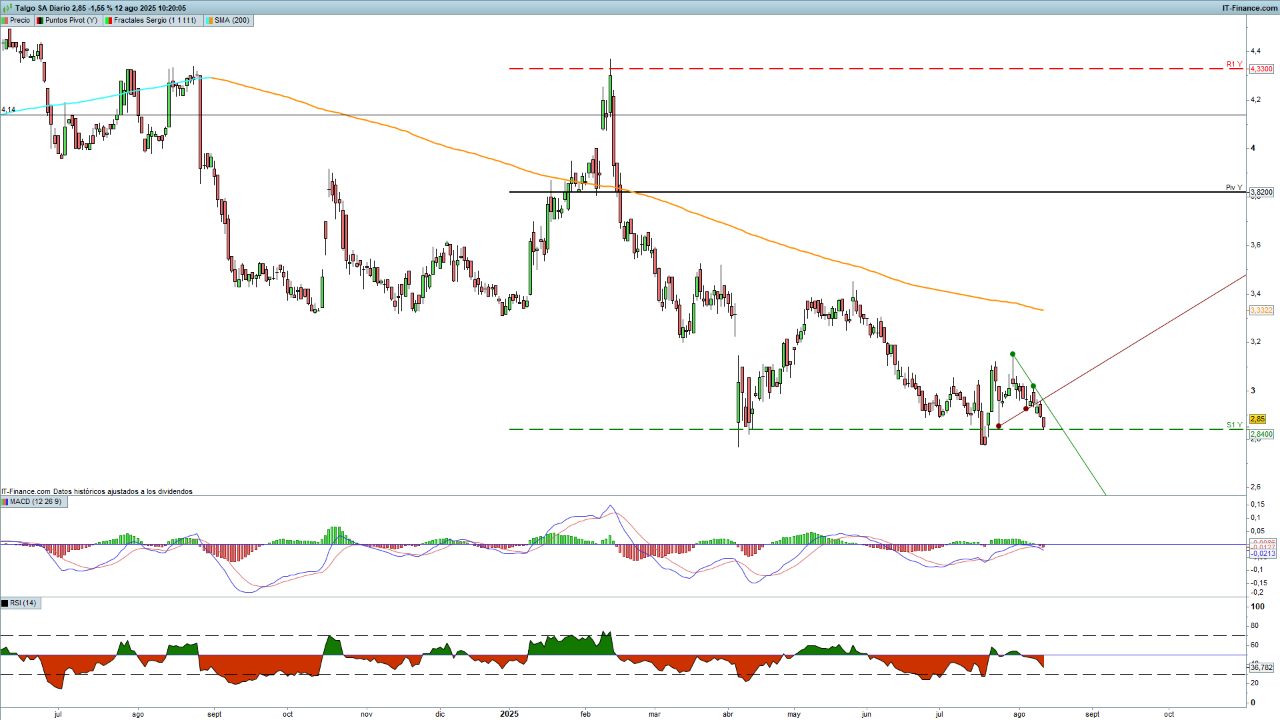
Task: Open Puntos Pivot (Y) indicator label
Action: tap(71, 20)
